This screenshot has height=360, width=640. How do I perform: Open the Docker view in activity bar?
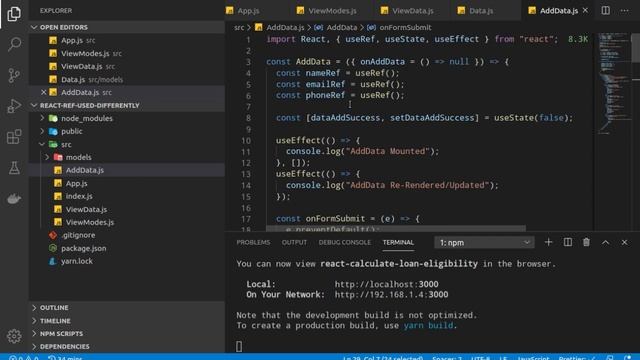14,199
